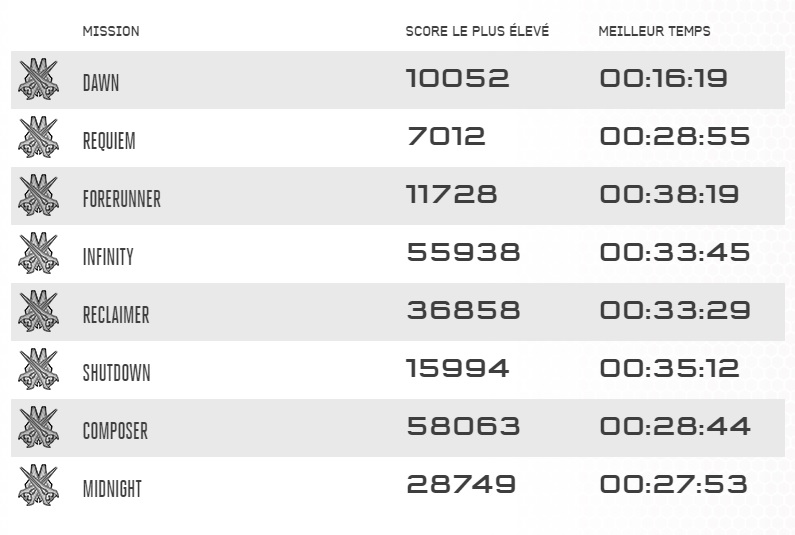Open the Reclaimer mission name
Viewport: 795px width, 535px height.
coord(116,315)
